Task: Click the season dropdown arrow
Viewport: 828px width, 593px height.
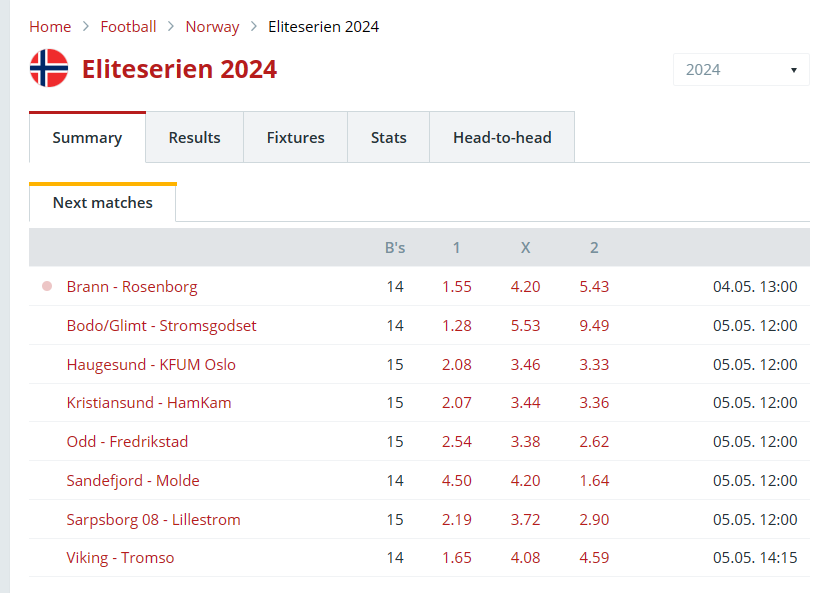Action: pos(793,70)
